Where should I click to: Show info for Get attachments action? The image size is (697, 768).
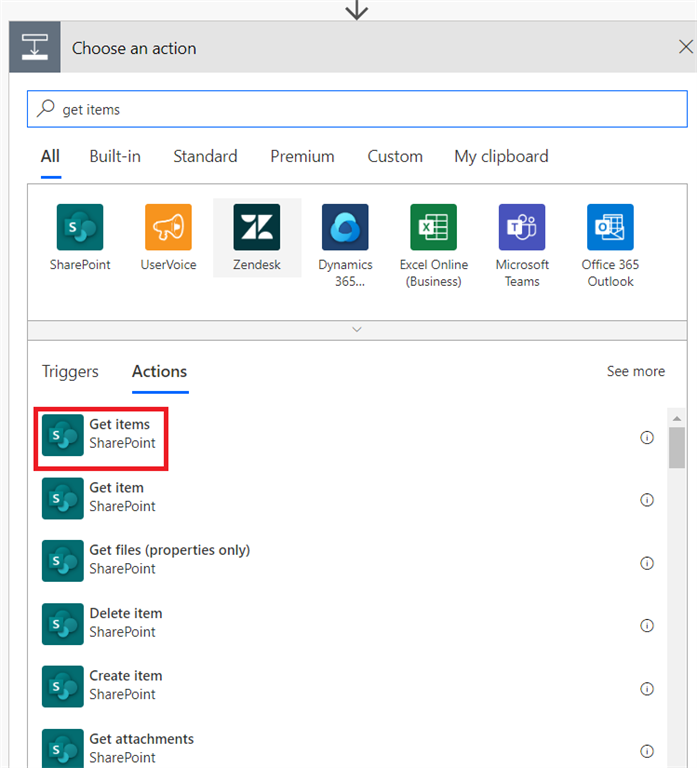pyautogui.click(x=647, y=751)
